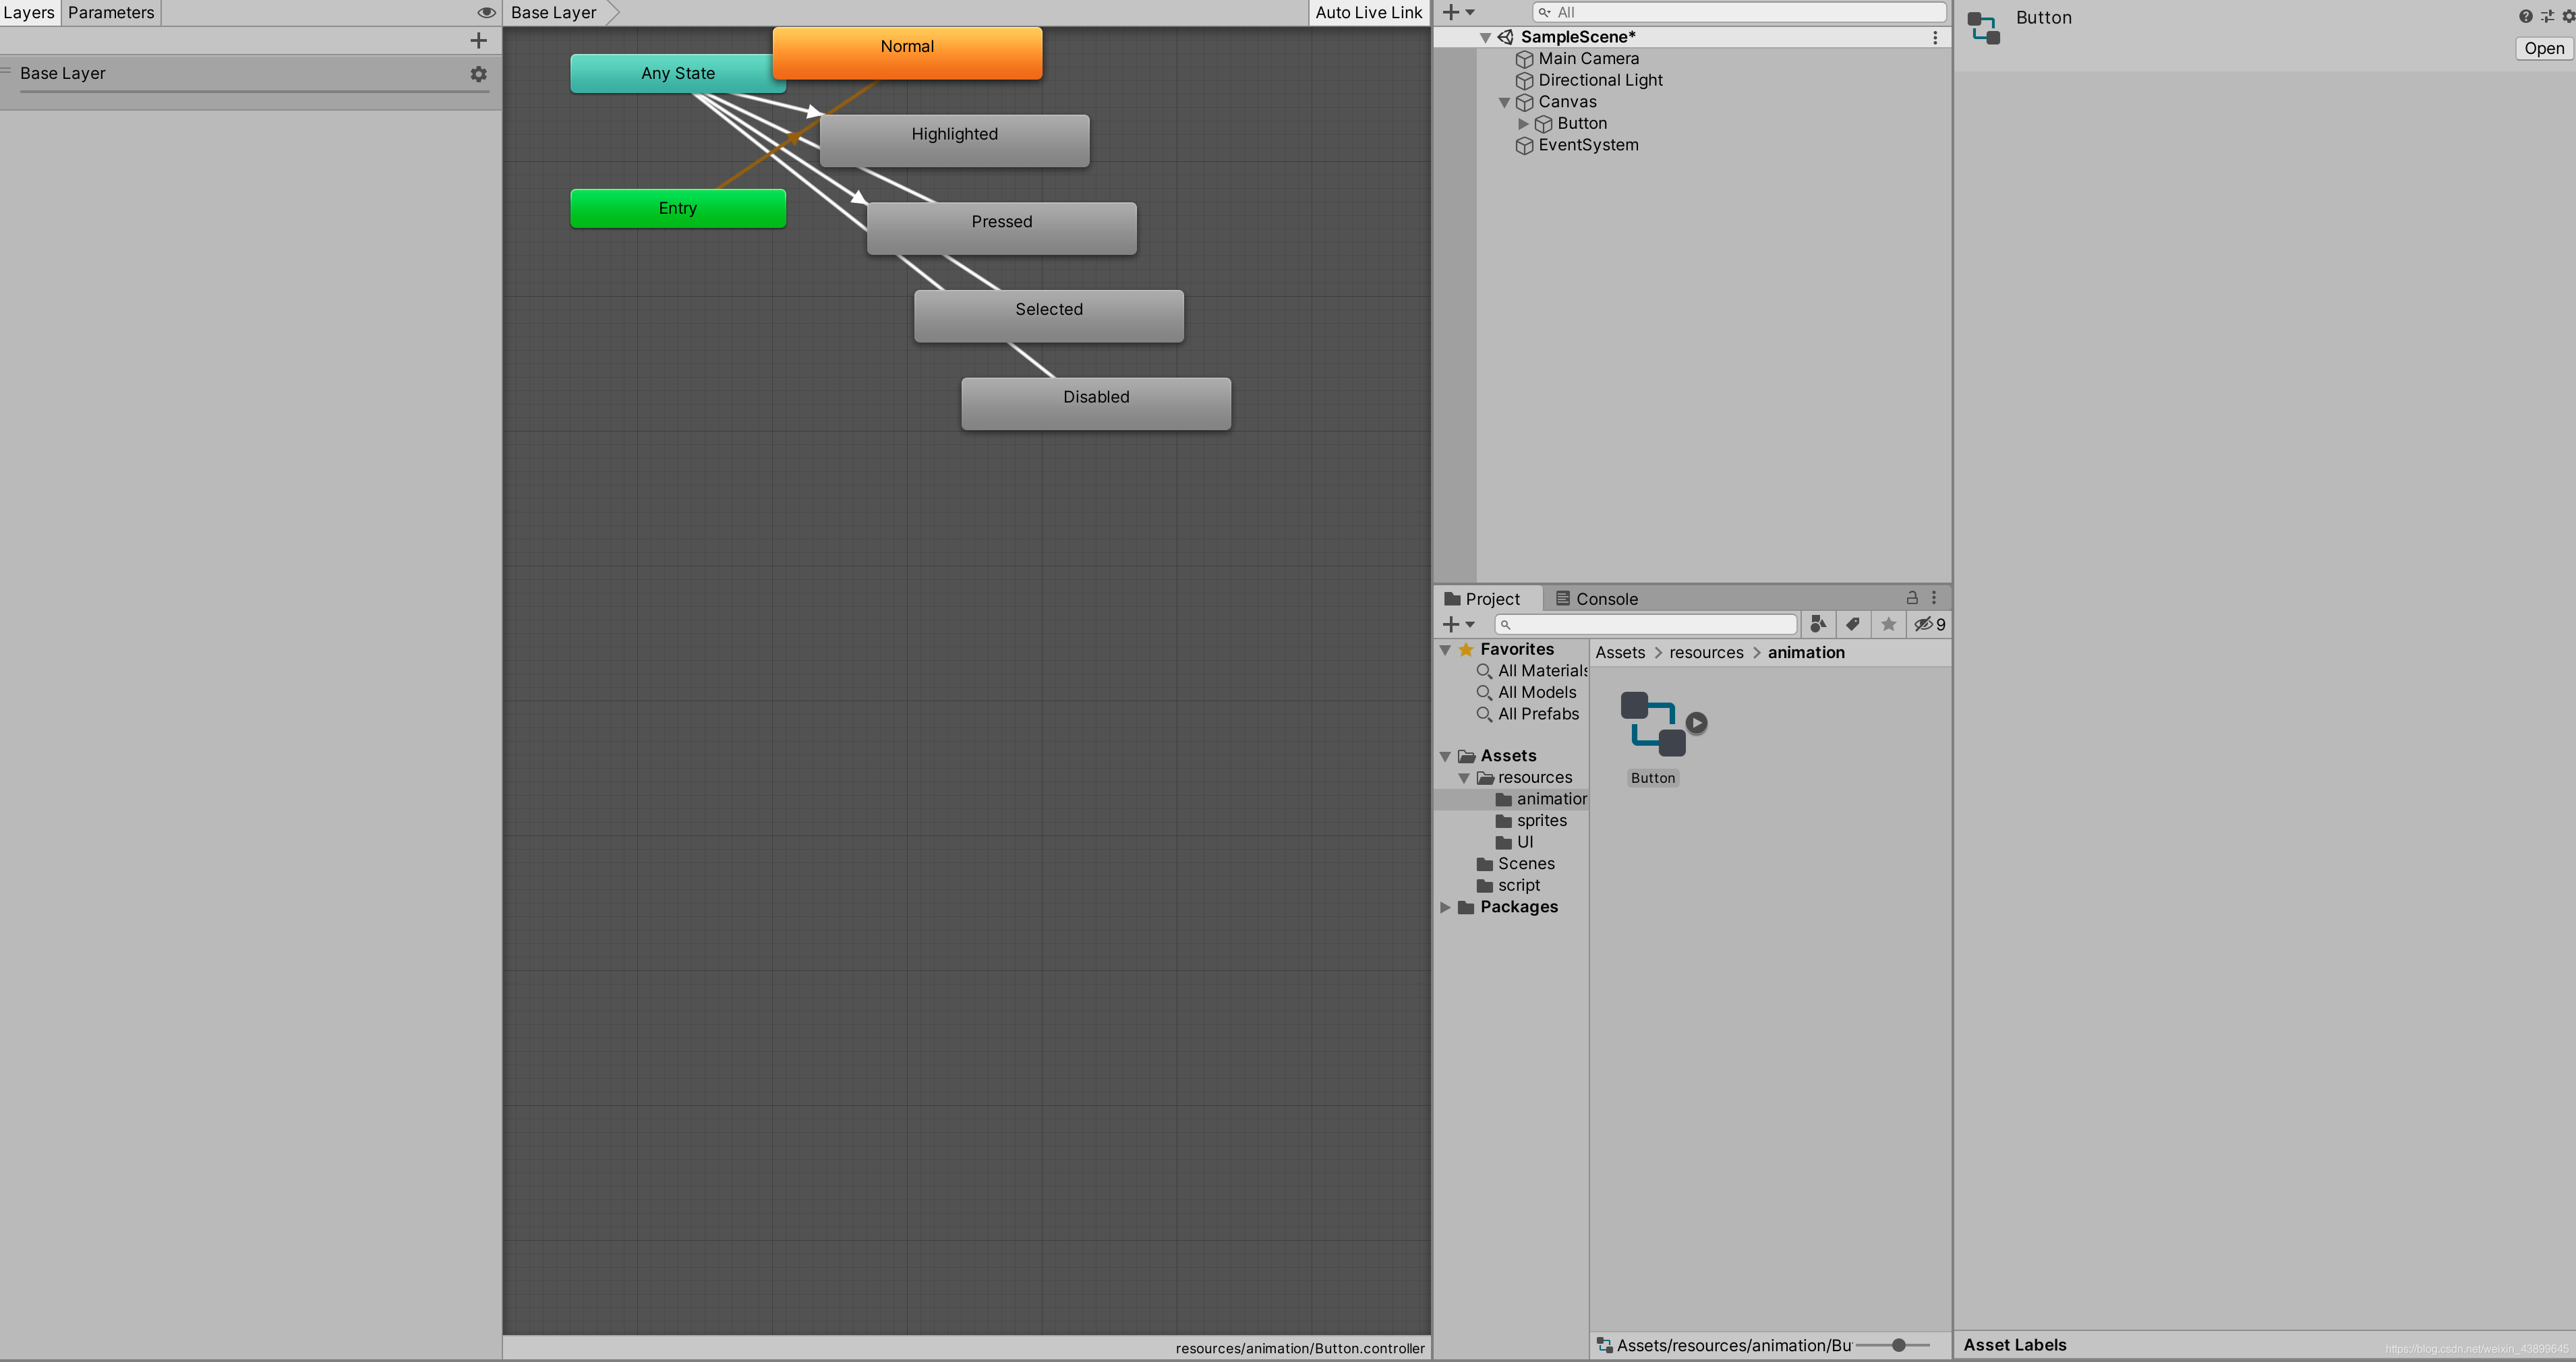Add a new animator layer
Image resolution: width=2576 pixels, height=1362 pixels.
(x=478, y=40)
